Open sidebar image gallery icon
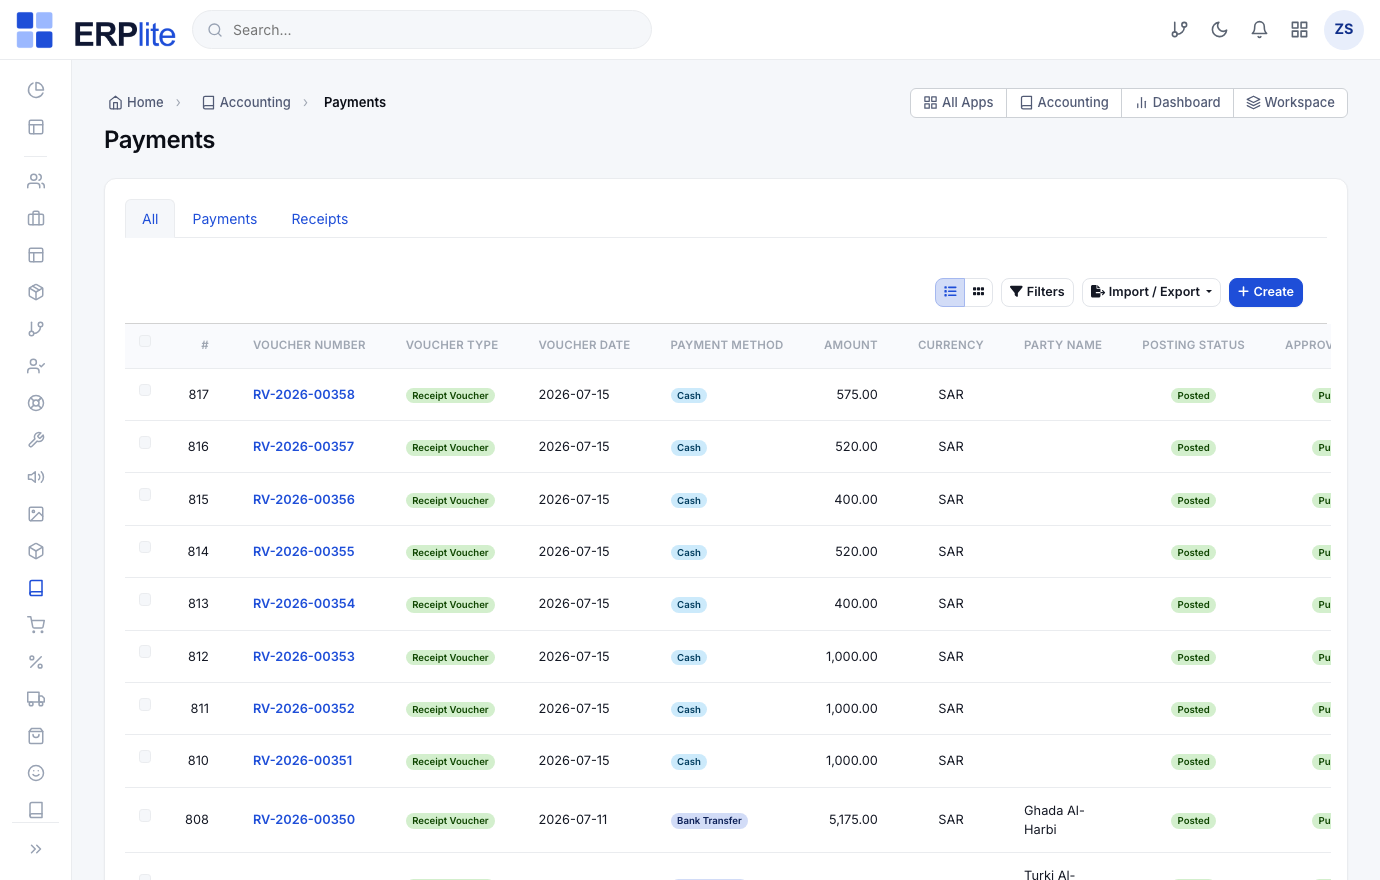This screenshot has width=1380, height=880. pyautogui.click(x=36, y=514)
